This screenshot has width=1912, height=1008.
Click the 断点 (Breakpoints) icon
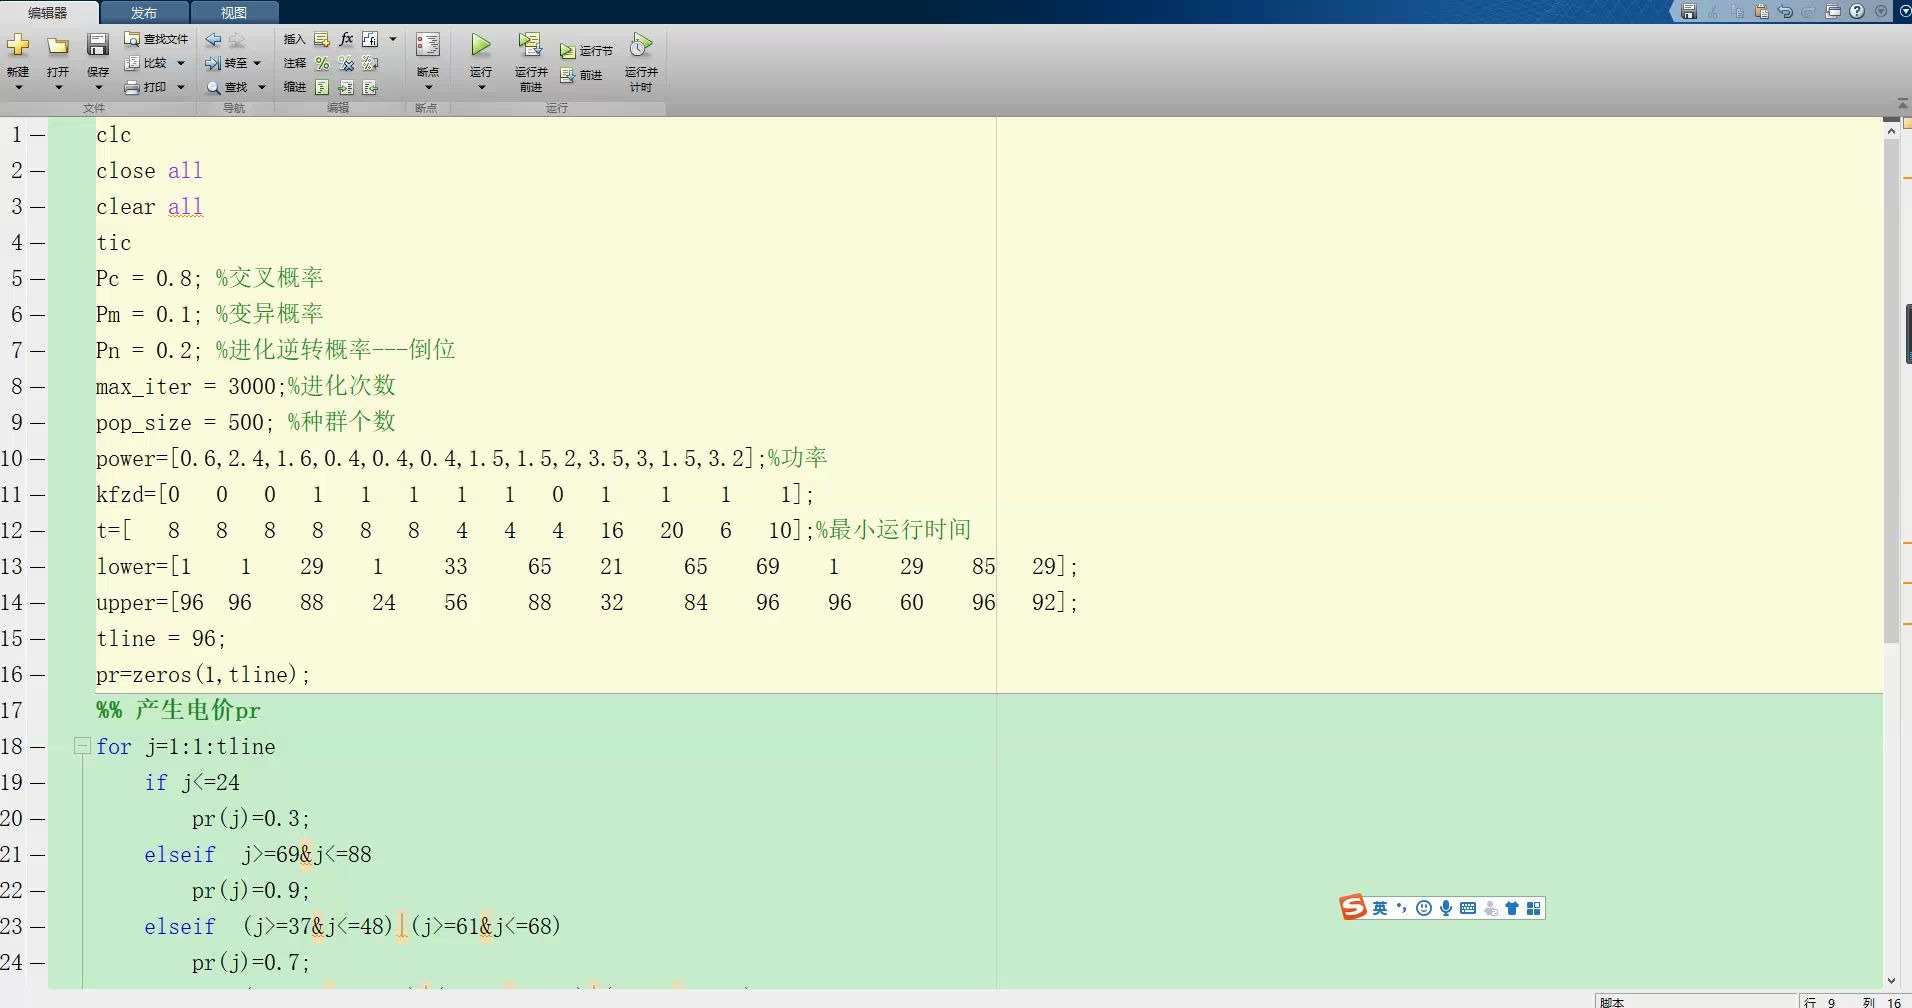428,45
